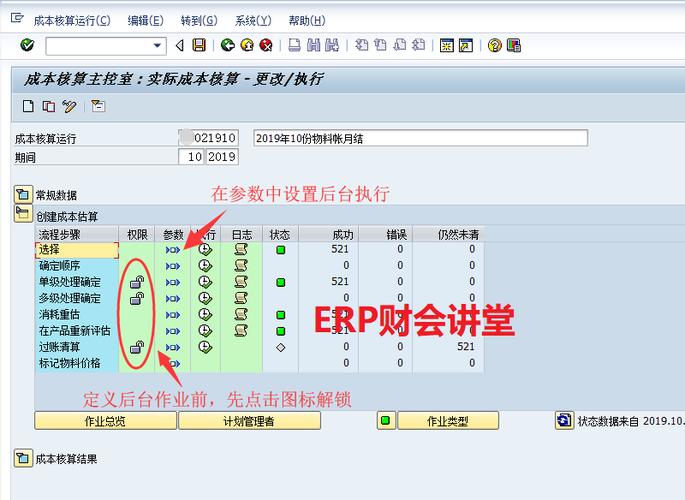Screen dimensions: 685x500
Task: Click the Previous Page icon
Action: (380, 45)
